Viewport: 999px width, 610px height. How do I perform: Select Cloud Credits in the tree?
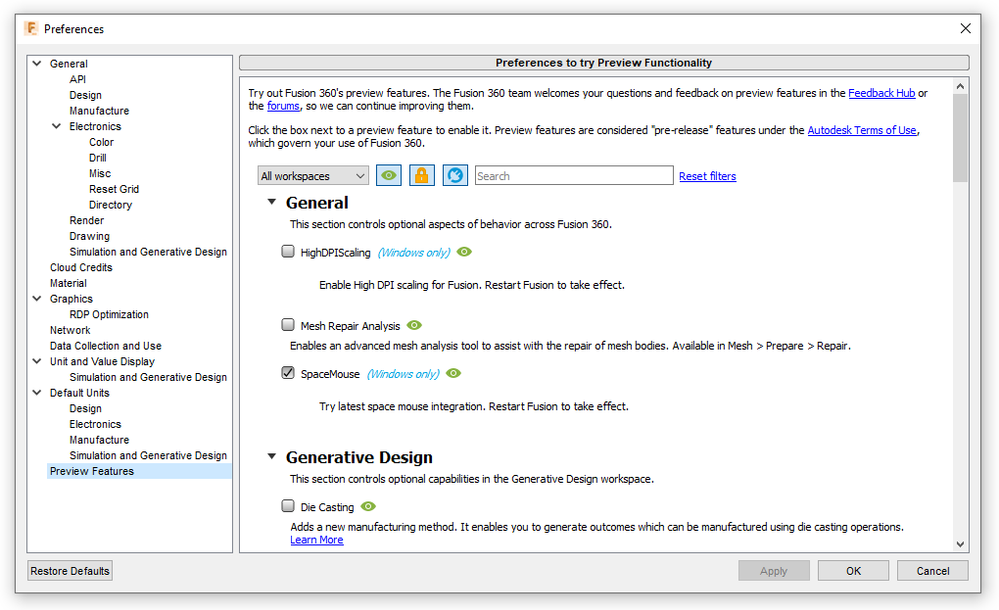click(x=81, y=267)
